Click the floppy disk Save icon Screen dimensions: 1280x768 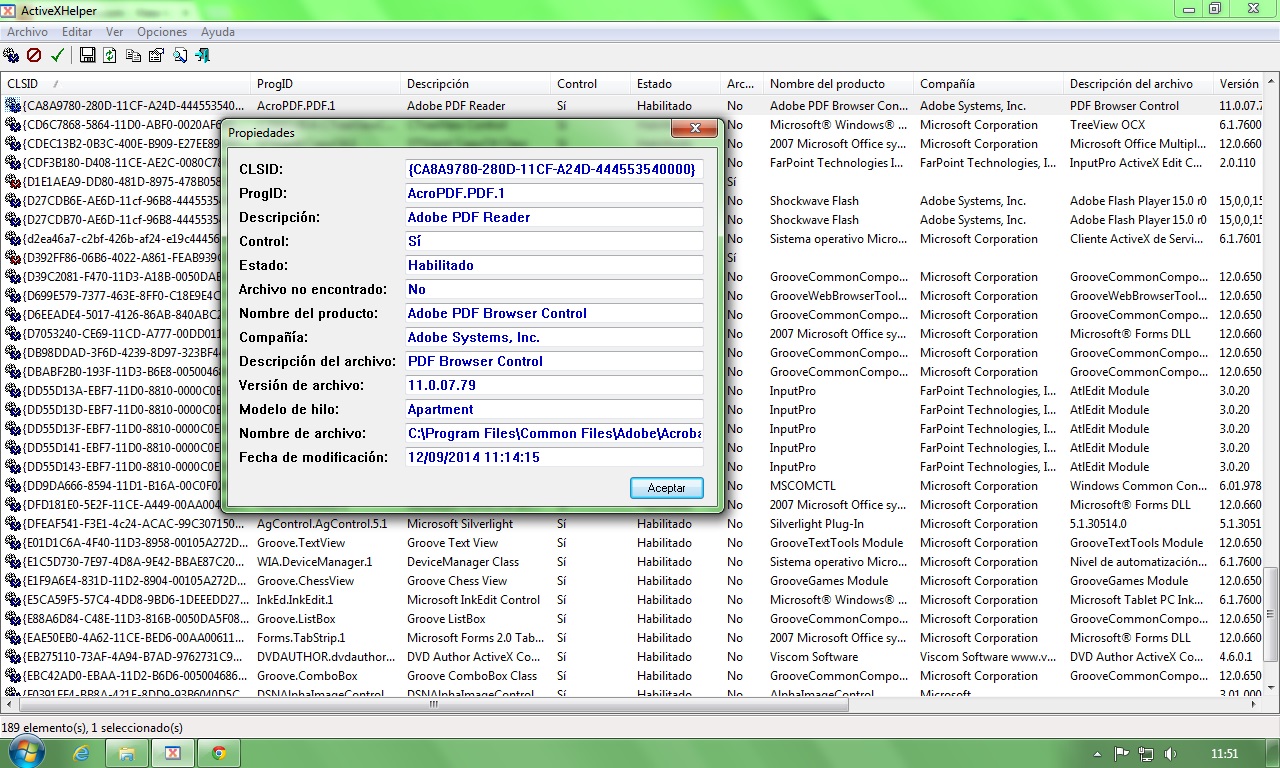(87, 56)
